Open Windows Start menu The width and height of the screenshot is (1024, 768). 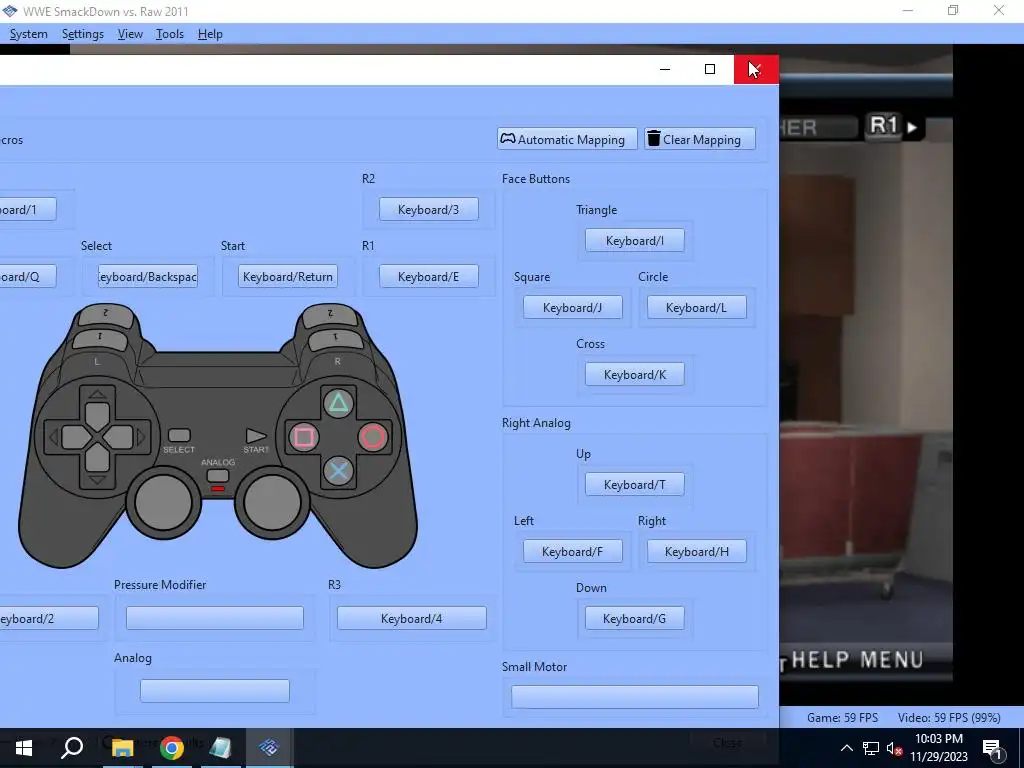tap(24, 748)
